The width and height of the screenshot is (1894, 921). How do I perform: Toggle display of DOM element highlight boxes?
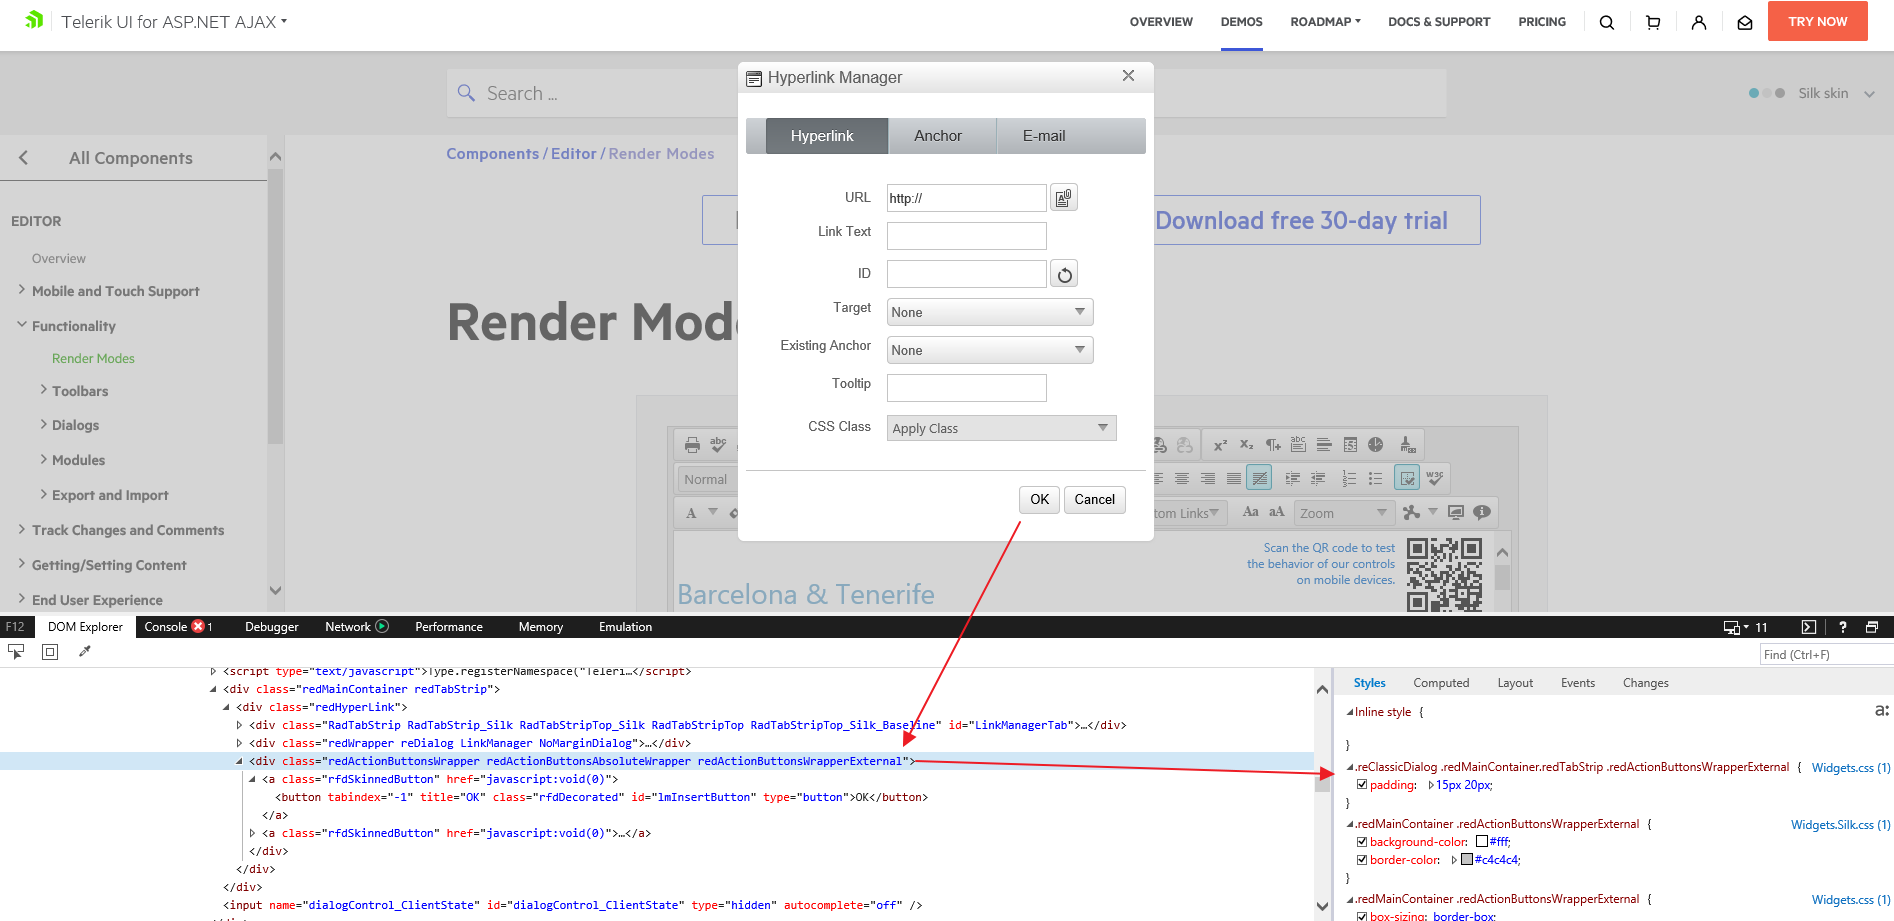pyautogui.click(x=50, y=652)
